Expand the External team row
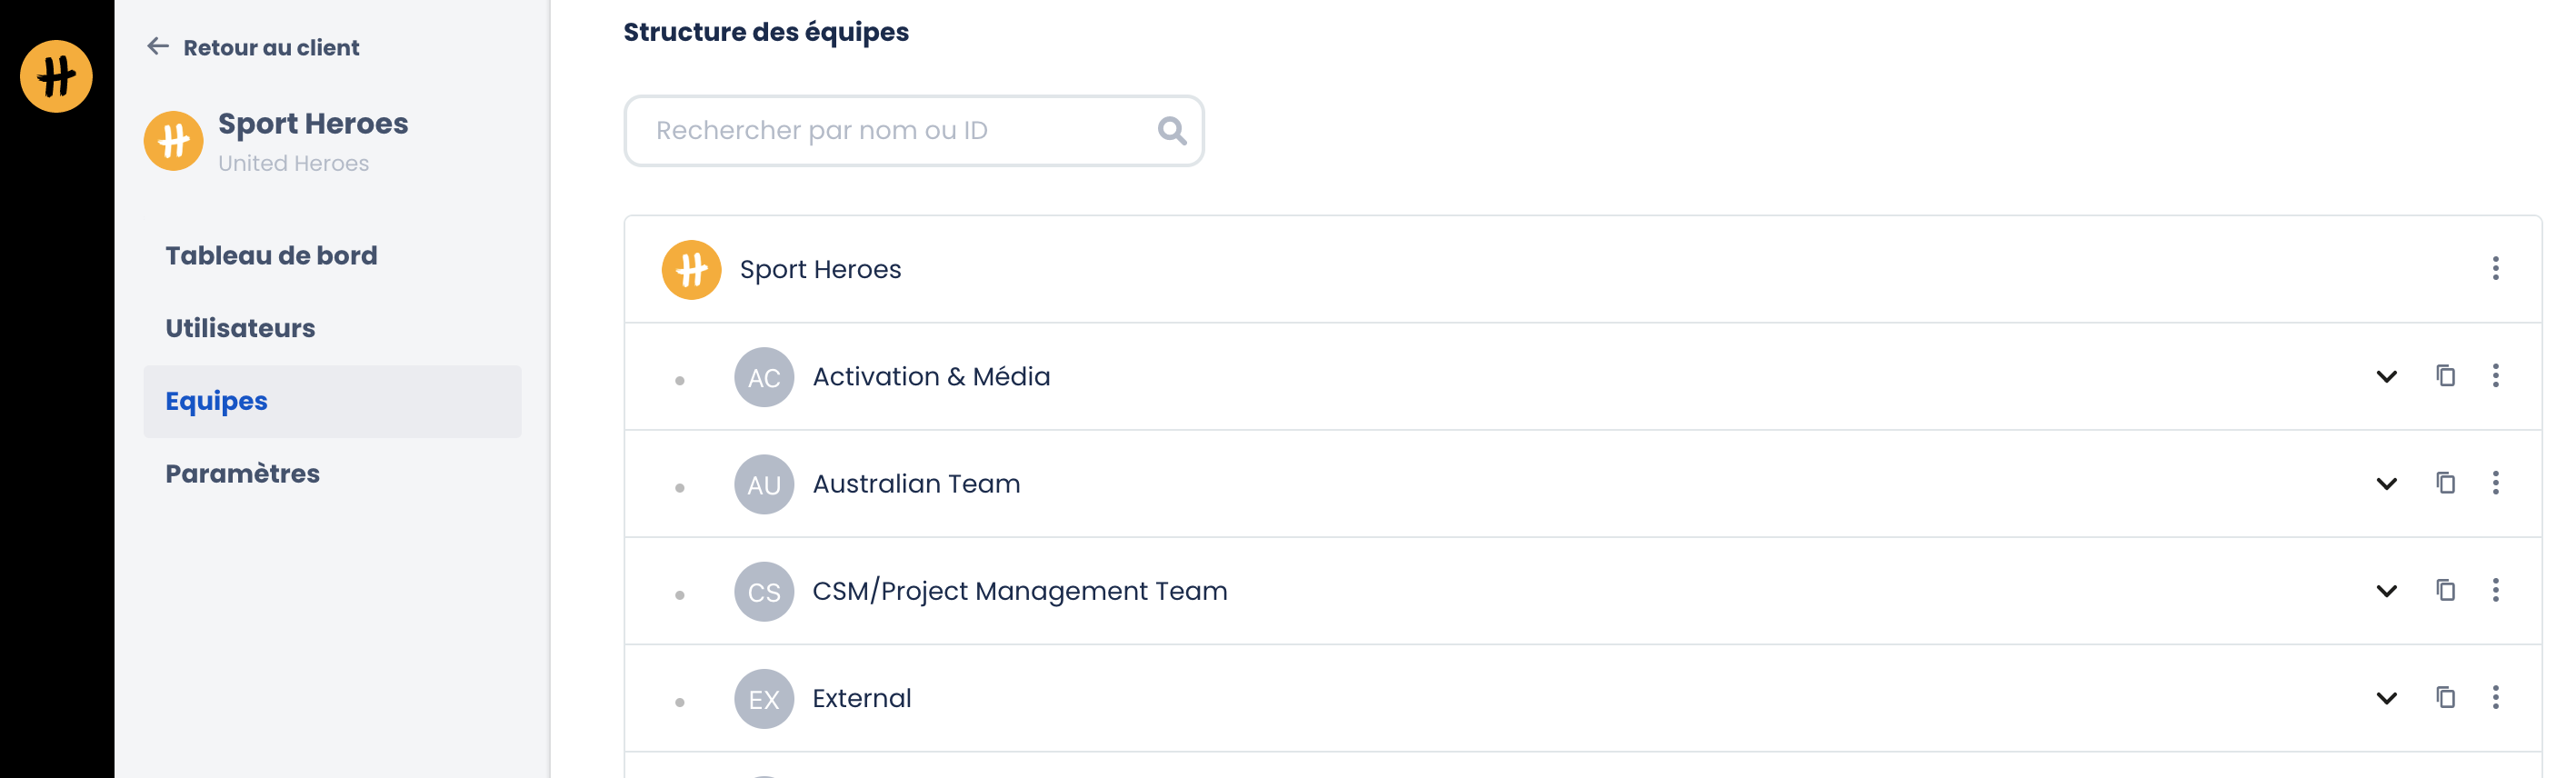The image size is (2576, 778). (2386, 698)
